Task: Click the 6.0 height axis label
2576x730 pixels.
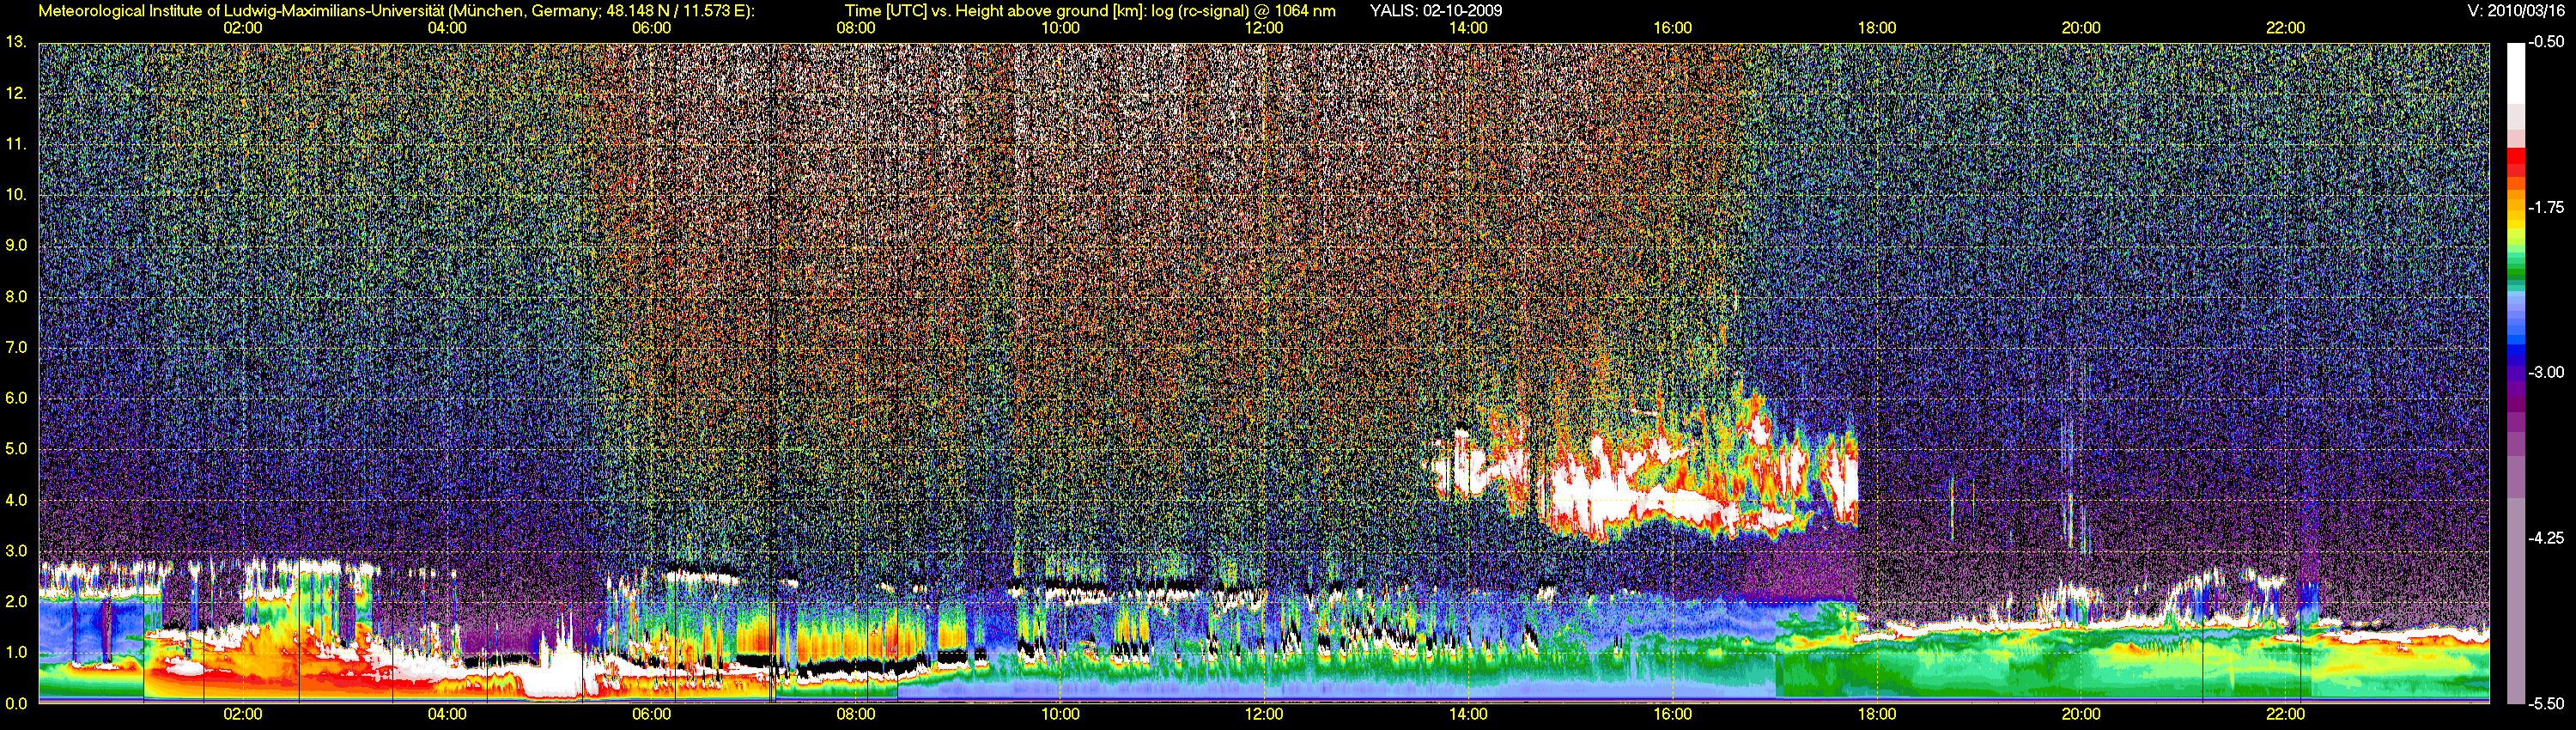Action: click(x=16, y=398)
